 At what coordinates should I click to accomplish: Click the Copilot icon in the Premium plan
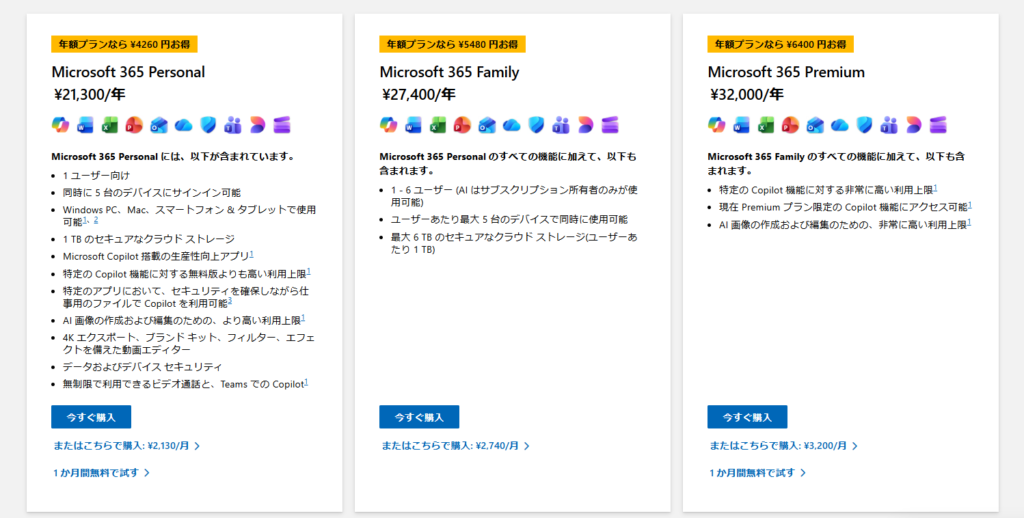coord(716,125)
